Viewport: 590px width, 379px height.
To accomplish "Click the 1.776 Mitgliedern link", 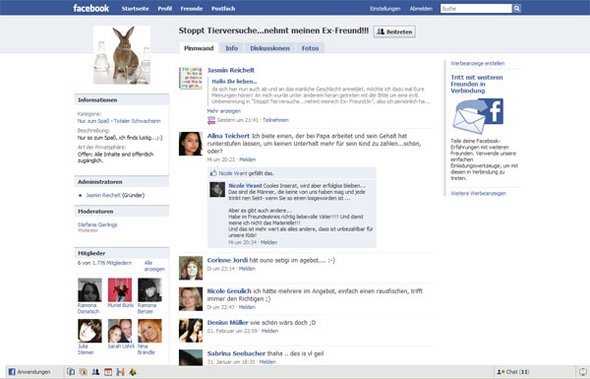I will click(x=112, y=263).
